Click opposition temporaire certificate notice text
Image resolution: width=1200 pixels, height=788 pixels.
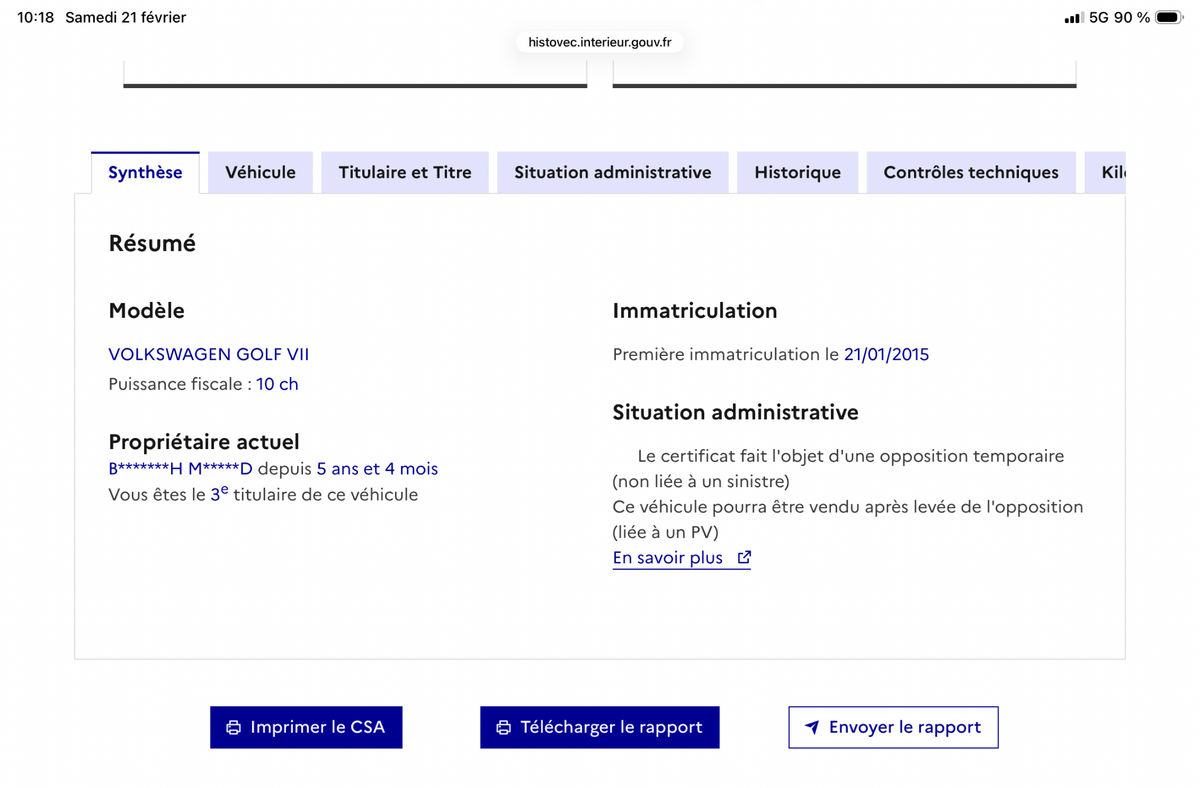tap(838, 468)
